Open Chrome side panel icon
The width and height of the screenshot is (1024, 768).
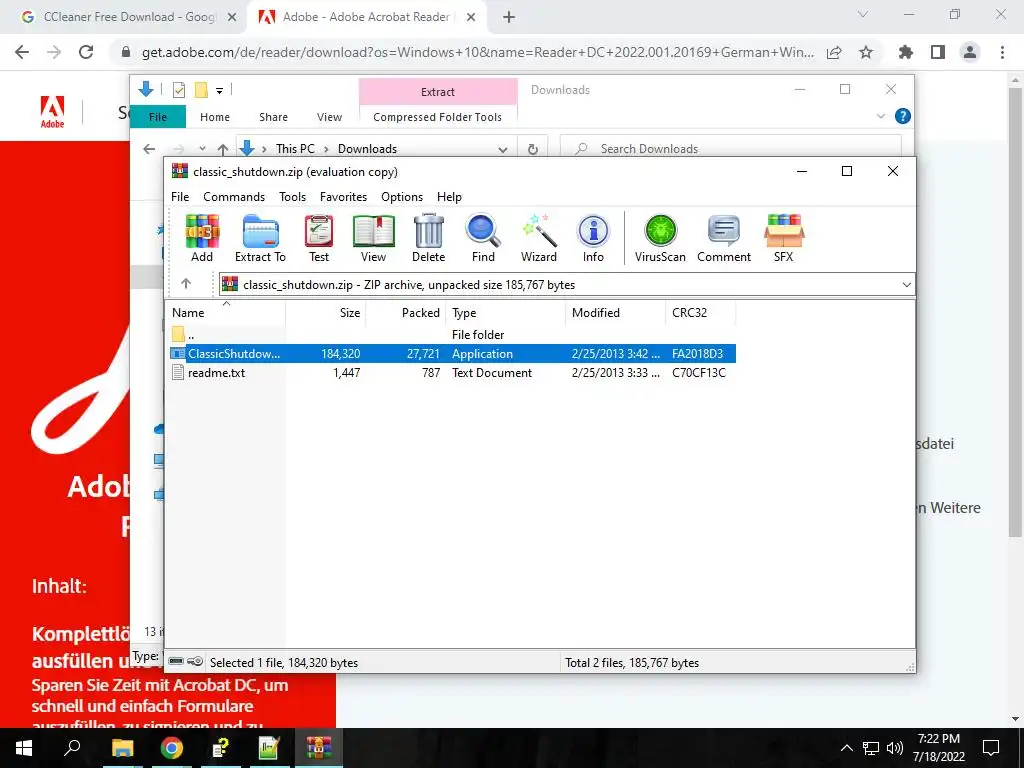click(x=938, y=52)
